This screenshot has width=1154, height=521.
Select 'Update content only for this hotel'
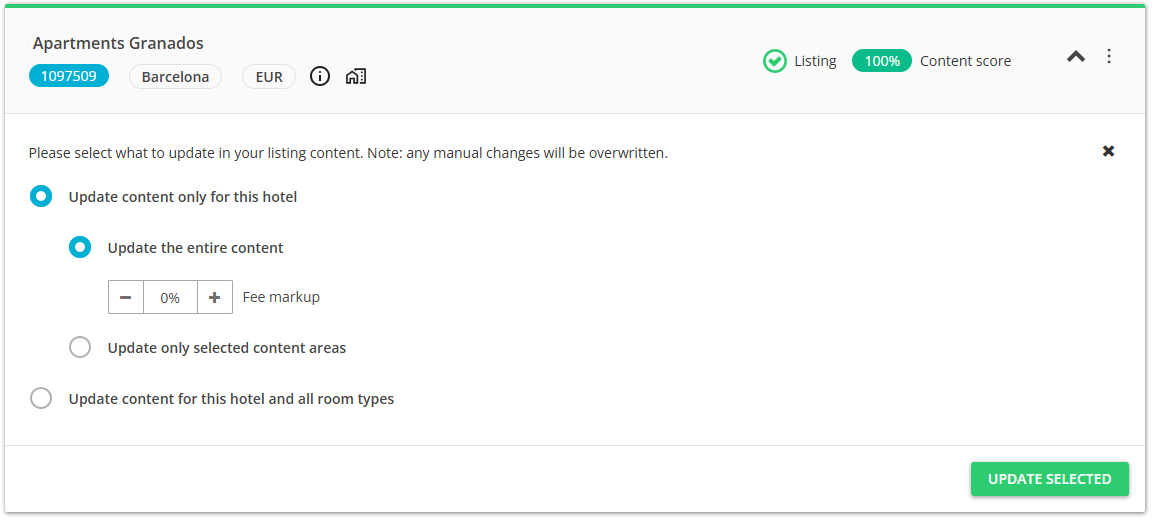click(41, 197)
